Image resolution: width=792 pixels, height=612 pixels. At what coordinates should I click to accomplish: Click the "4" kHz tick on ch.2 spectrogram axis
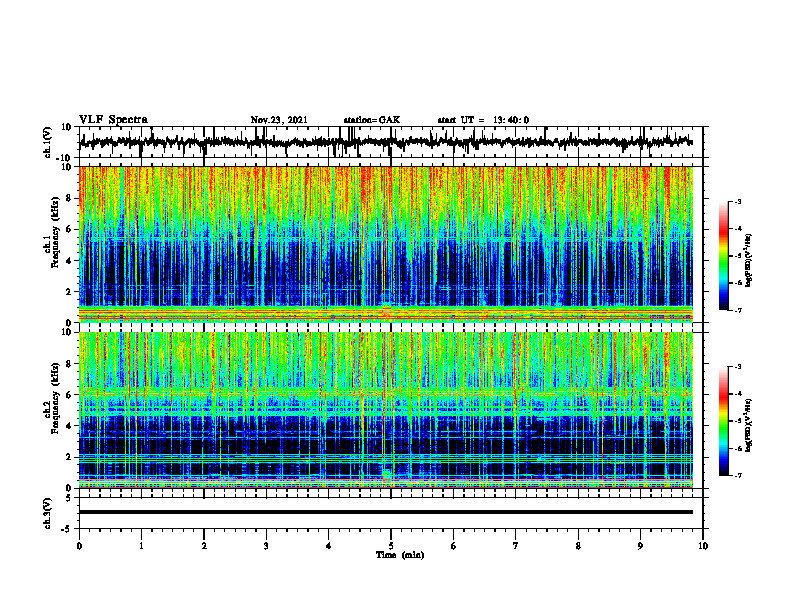pos(70,426)
